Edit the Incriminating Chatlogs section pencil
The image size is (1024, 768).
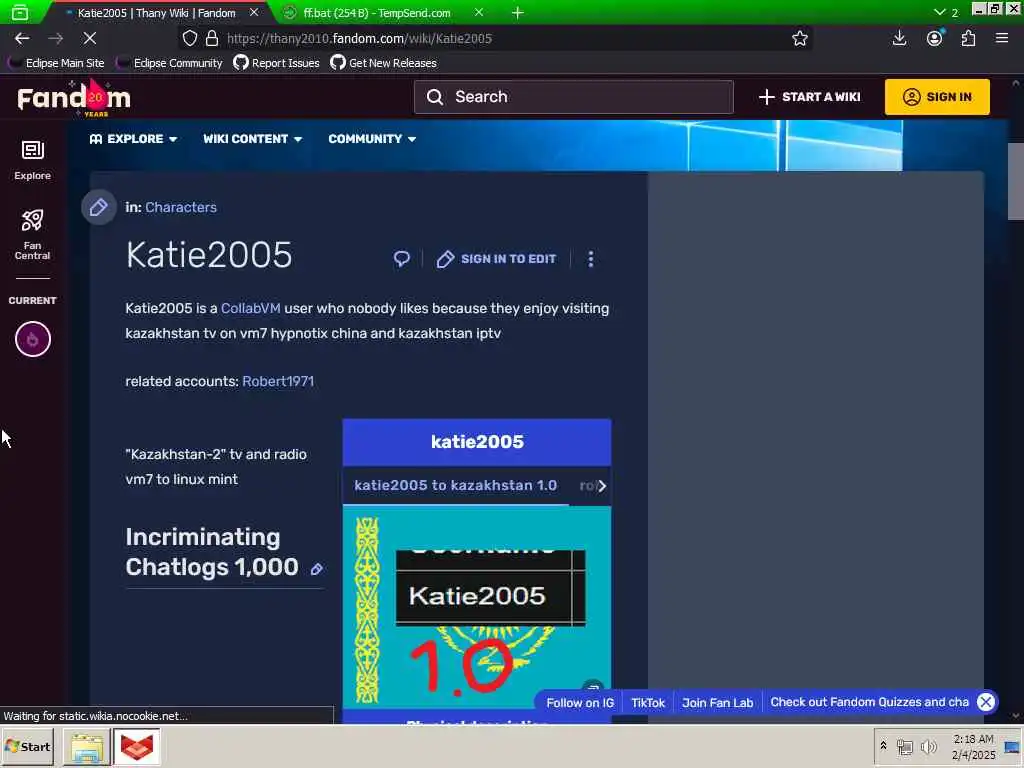coord(317,569)
